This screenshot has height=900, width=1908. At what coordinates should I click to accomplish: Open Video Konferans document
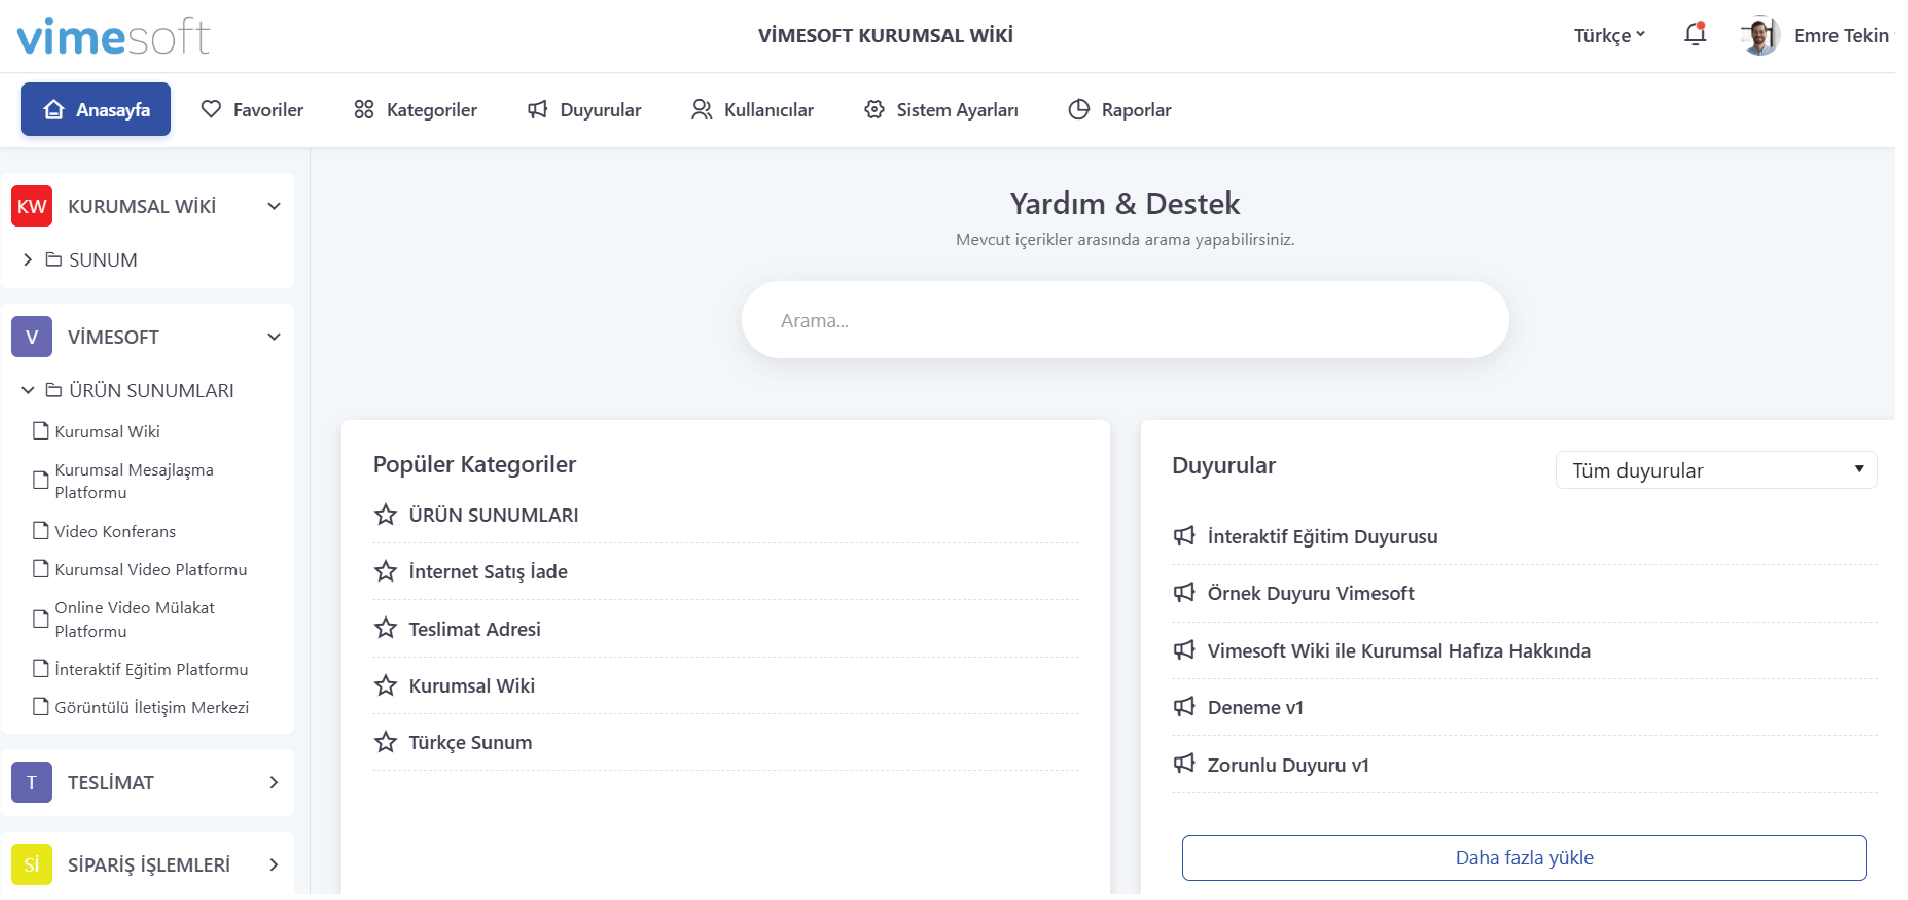(x=104, y=531)
